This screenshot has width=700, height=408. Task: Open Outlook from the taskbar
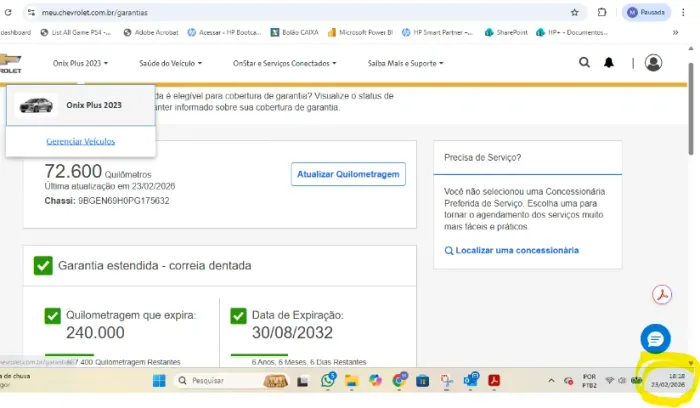coord(471,380)
